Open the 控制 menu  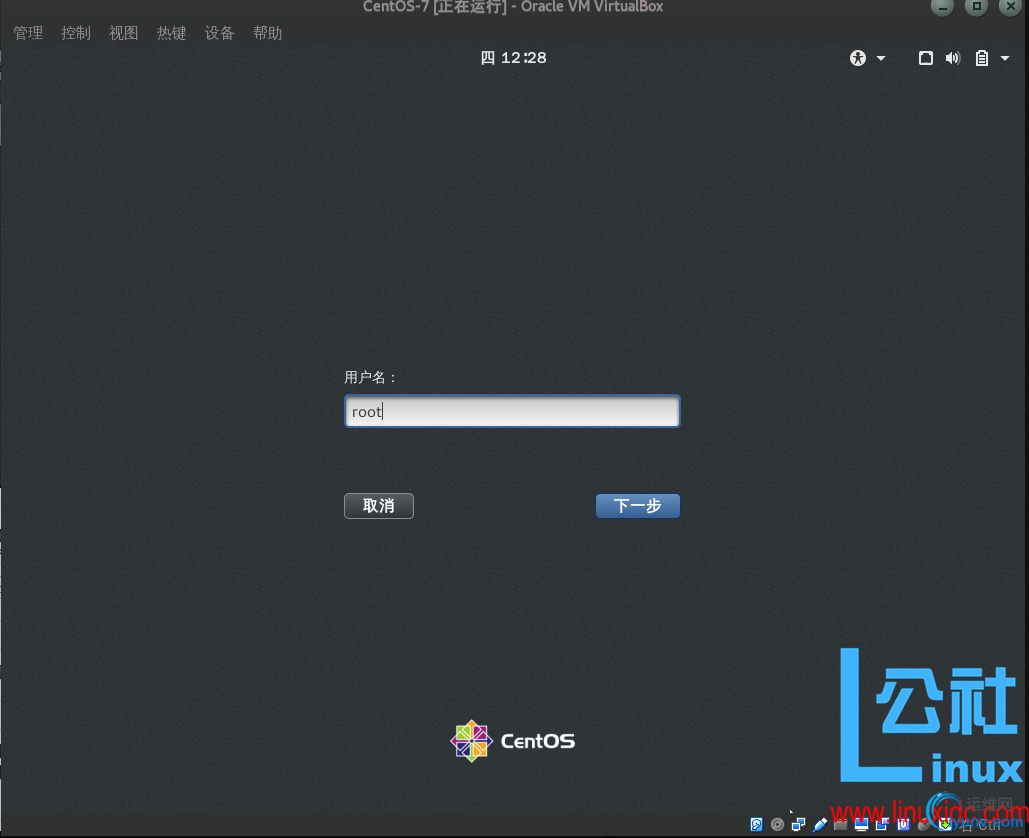tap(75, 33)
